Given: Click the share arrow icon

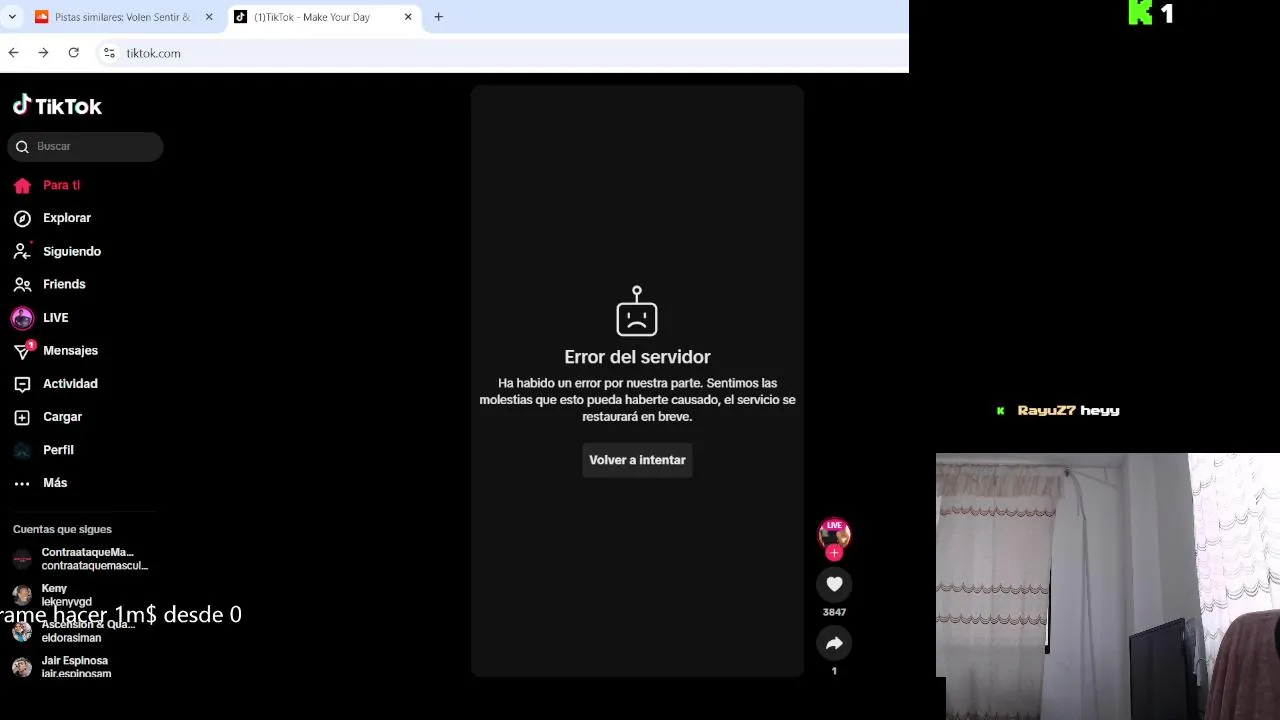Looking at the screenshot, I should click(834, 643).
